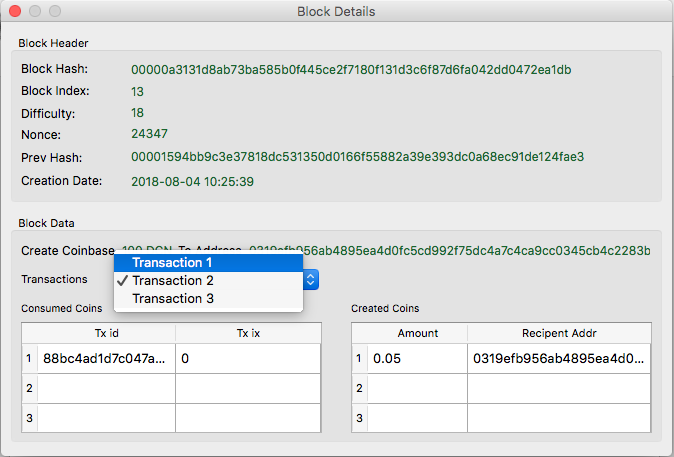
Task: Select the 0319efb956ab4895ea4d0... recipient cell
Action: pos(559,359)
